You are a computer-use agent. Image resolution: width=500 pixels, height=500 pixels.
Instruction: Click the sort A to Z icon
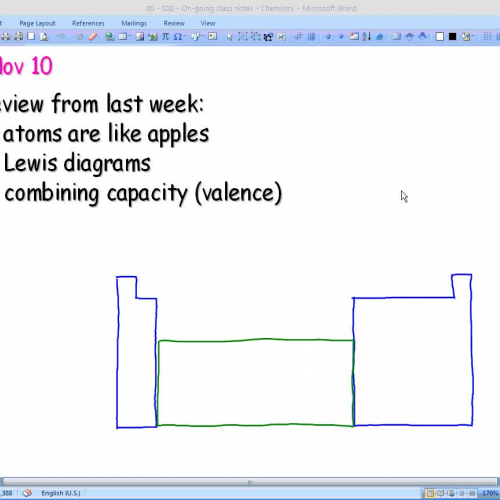pos(367,37)
